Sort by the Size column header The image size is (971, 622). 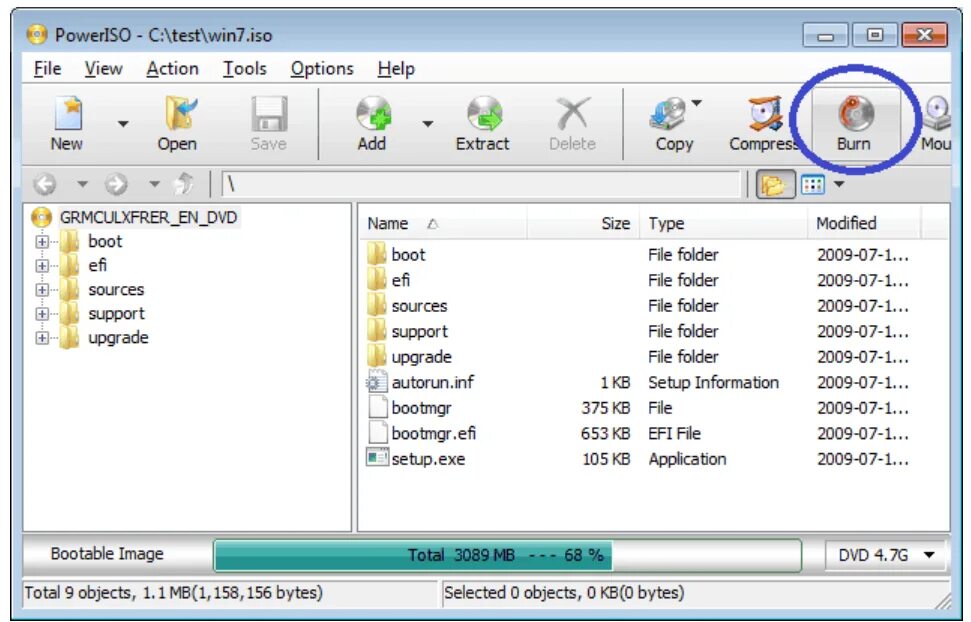click(582, 224)
